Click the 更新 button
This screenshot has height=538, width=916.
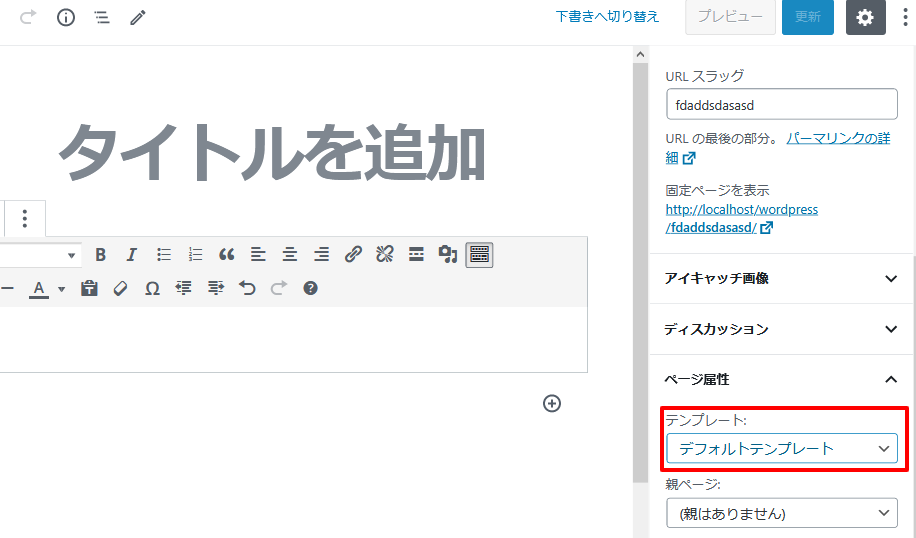tap(808, 17)
